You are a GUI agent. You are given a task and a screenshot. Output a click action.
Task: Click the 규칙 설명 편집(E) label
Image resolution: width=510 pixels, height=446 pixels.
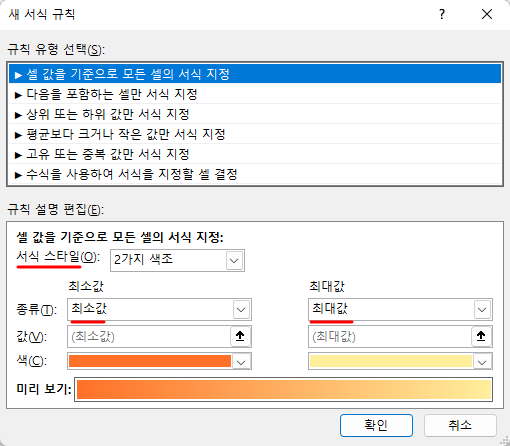coord(56,210)
